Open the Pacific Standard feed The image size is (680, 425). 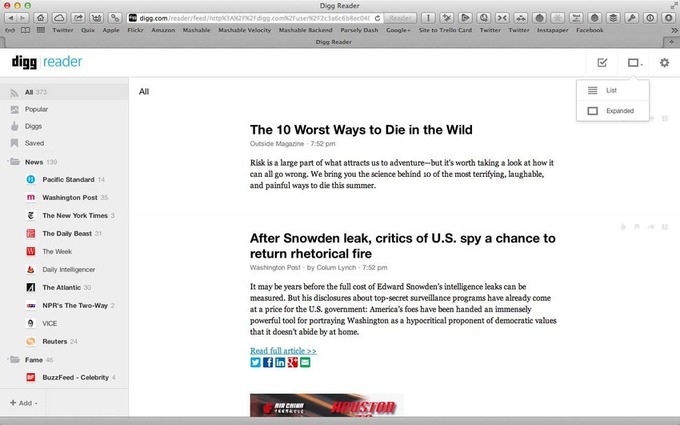[x=68, y=180]
